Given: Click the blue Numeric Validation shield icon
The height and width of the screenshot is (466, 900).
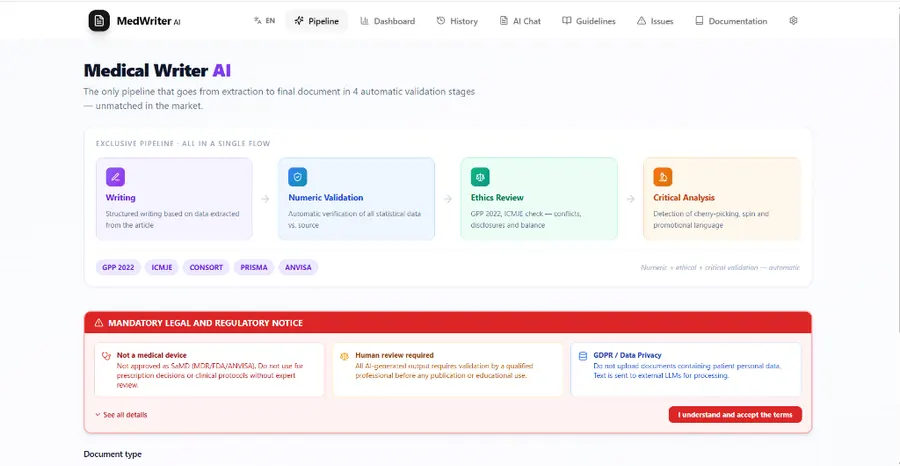Looking at the screenshot, I should coord(297,177).
